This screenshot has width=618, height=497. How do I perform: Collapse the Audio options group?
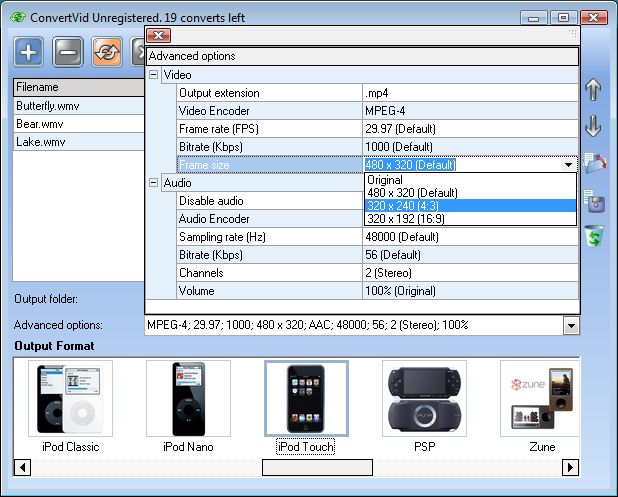coord(154,183)
